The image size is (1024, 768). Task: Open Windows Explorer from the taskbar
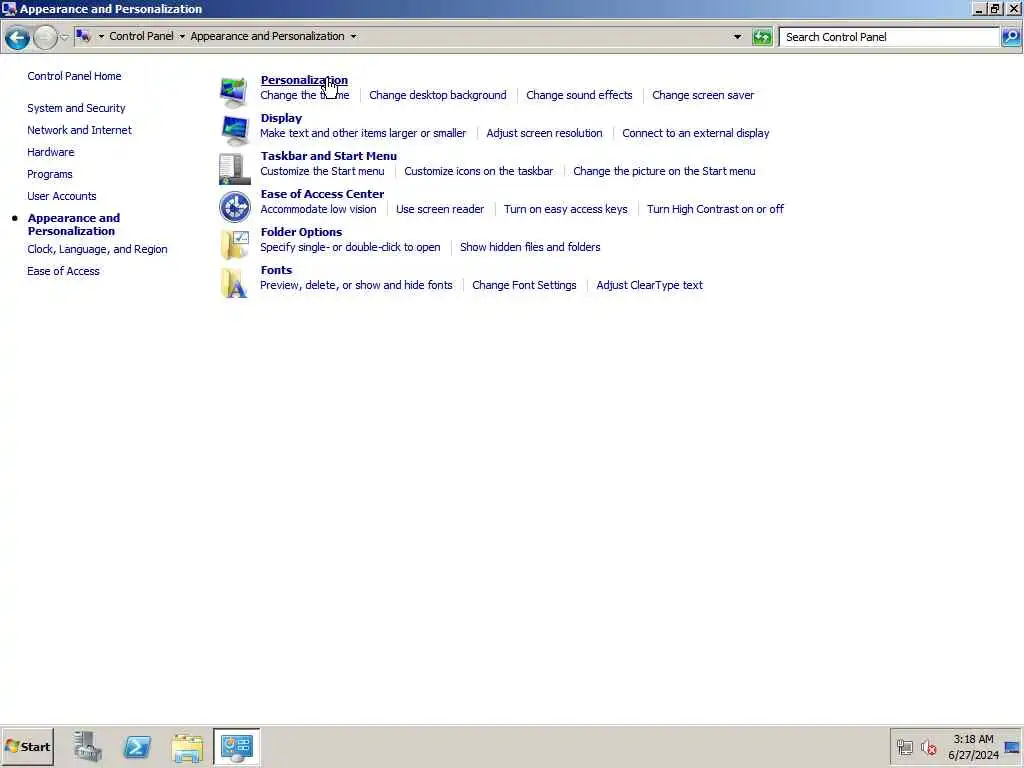[187, 747]
